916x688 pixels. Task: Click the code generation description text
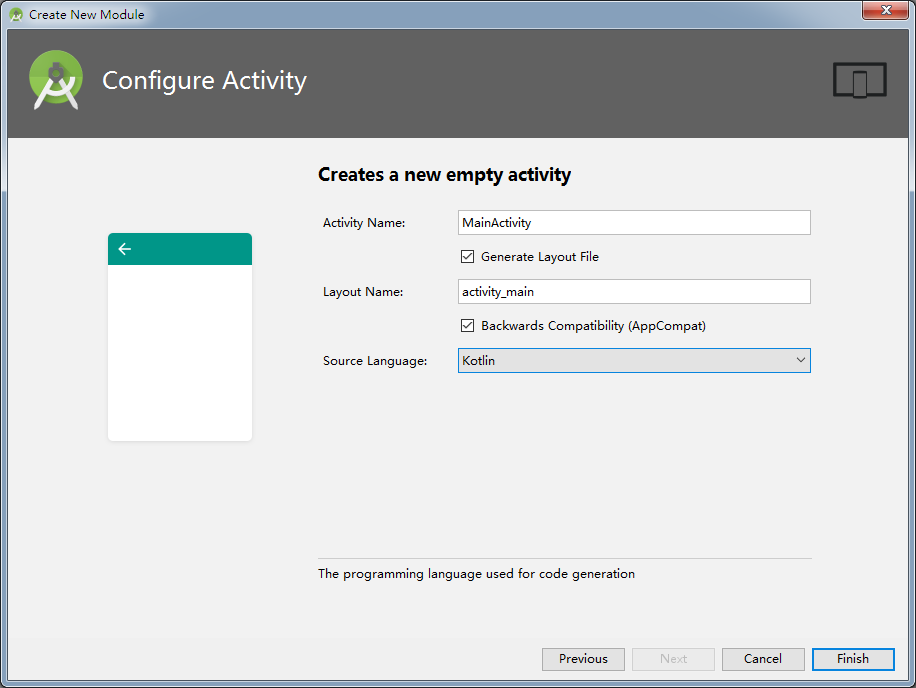(476, 574)
